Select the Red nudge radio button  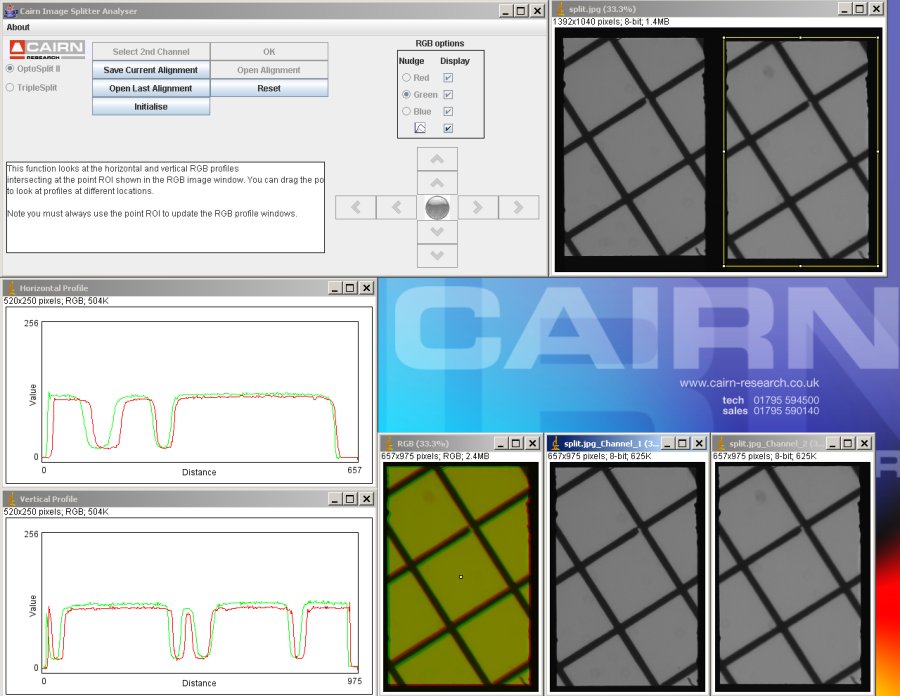[x=406, y=77]
